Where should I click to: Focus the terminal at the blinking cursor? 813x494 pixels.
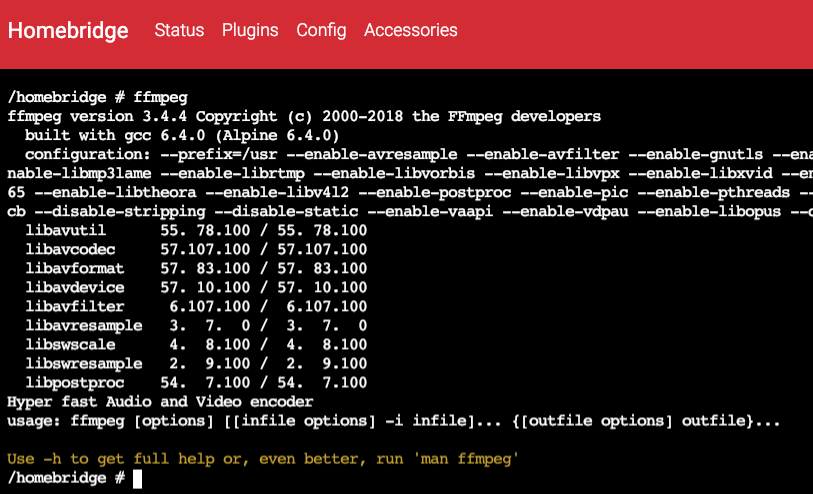pyautogui.click(x=137, y=478)
